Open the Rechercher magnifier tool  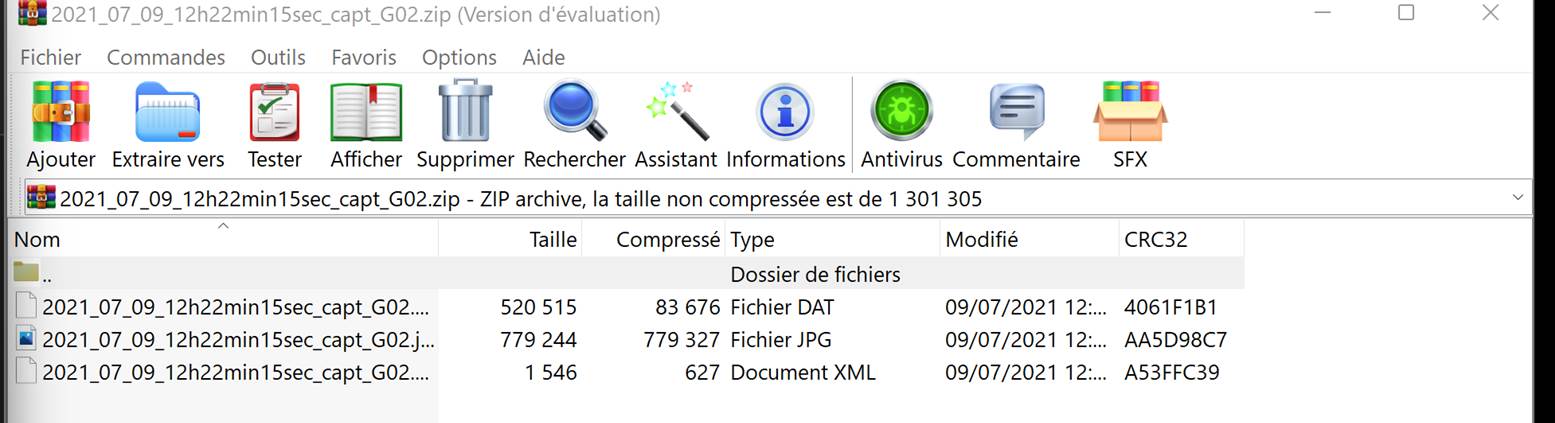click(x=574, y=112)
